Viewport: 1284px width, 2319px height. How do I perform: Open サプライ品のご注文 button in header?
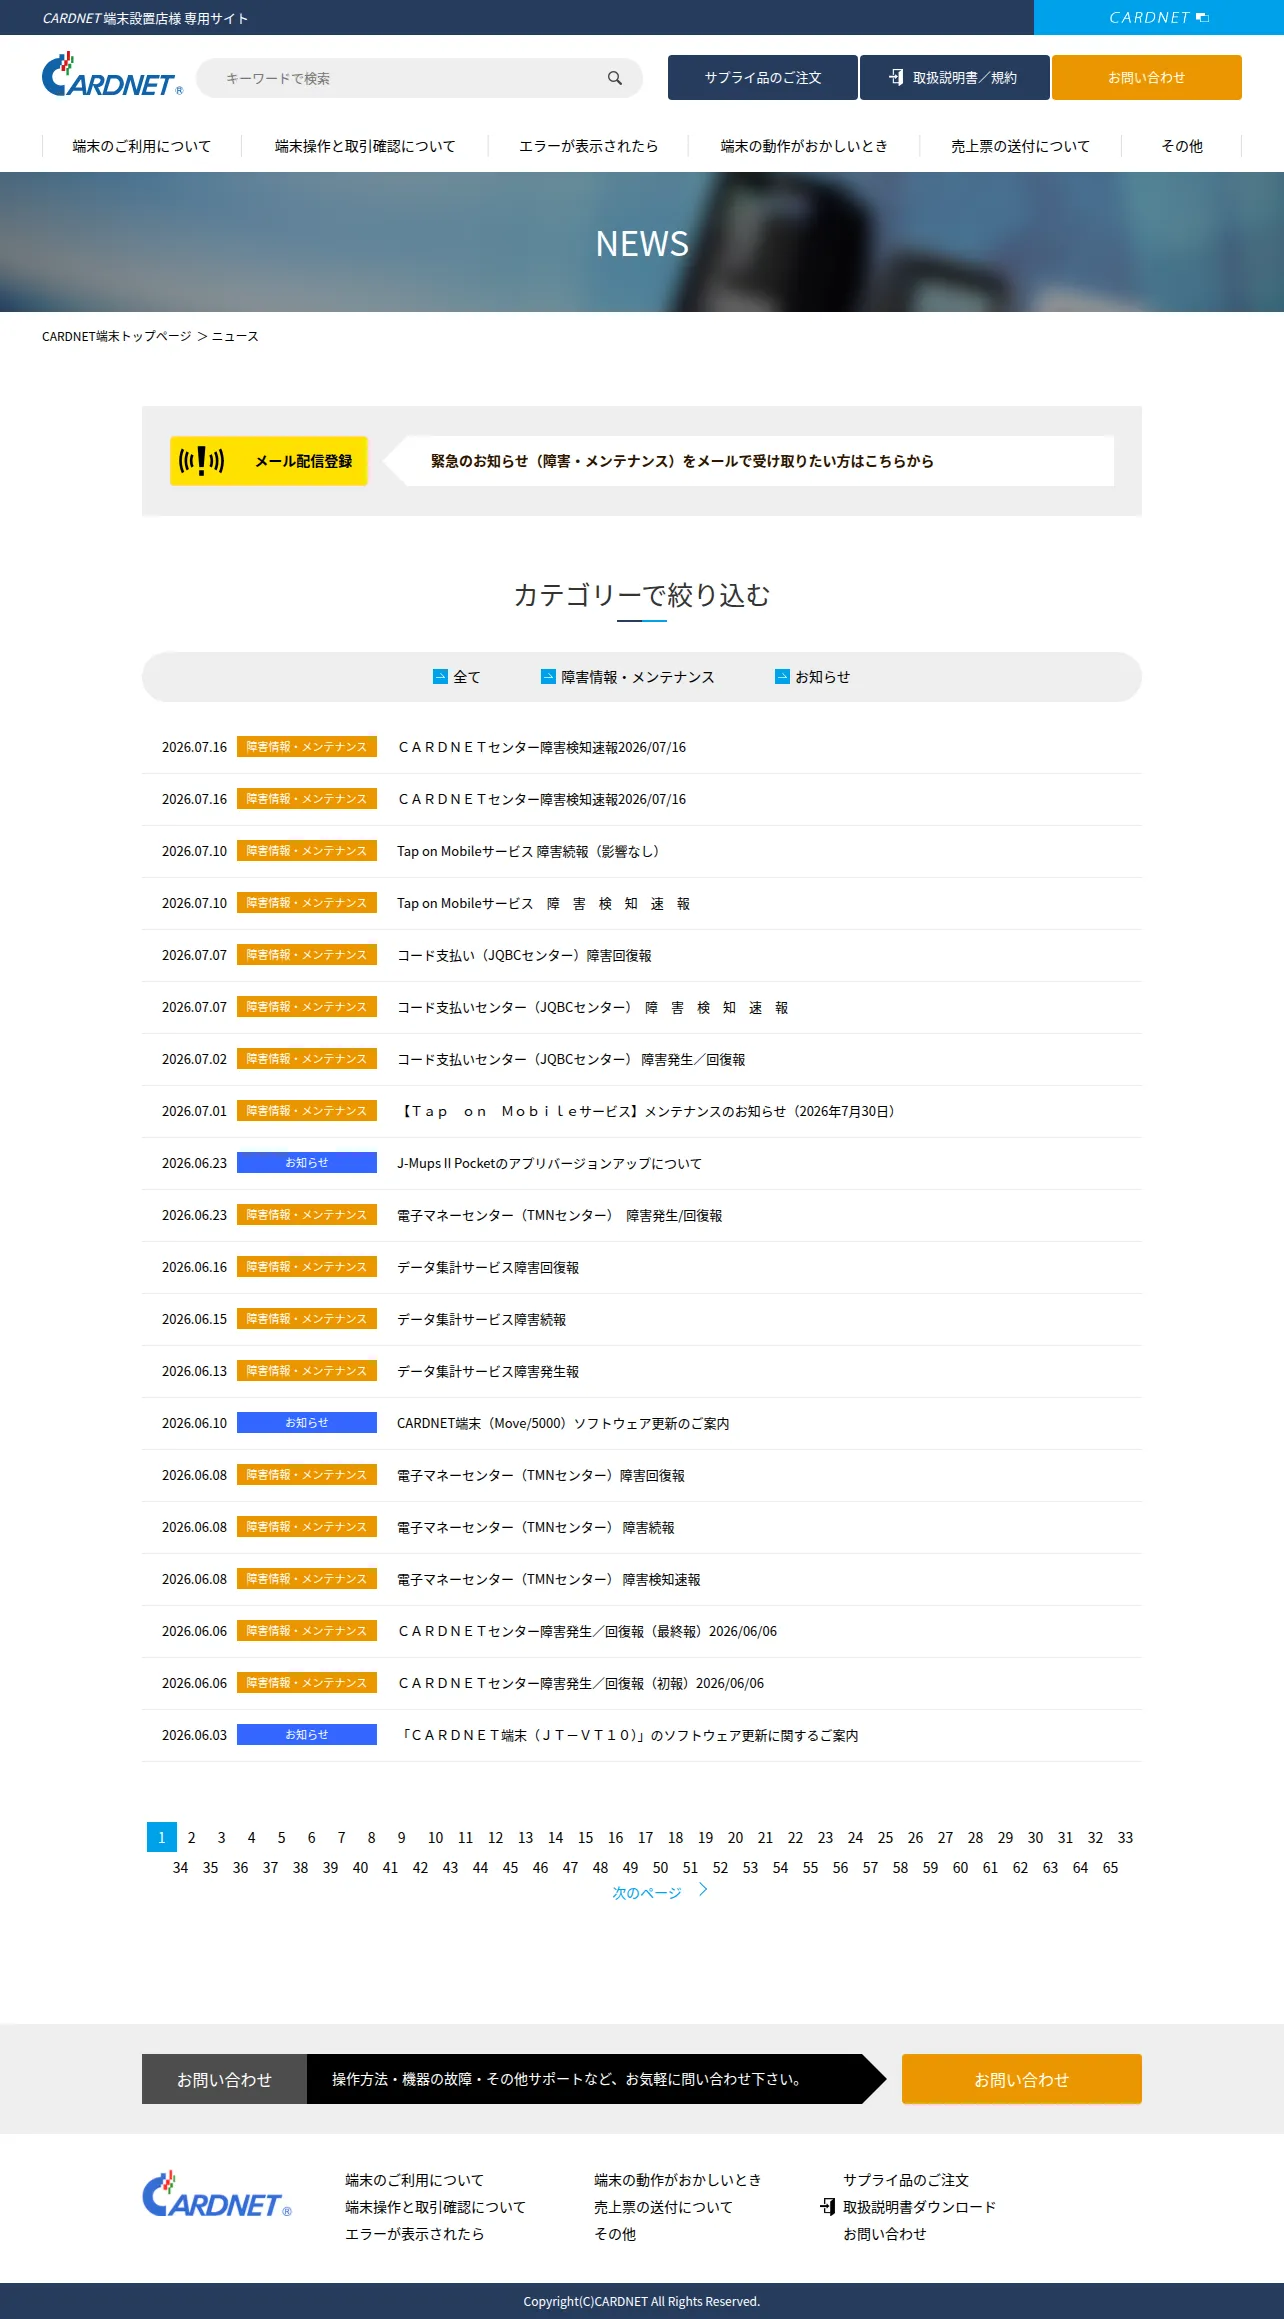pyautogui.click(x=763, y=77)
